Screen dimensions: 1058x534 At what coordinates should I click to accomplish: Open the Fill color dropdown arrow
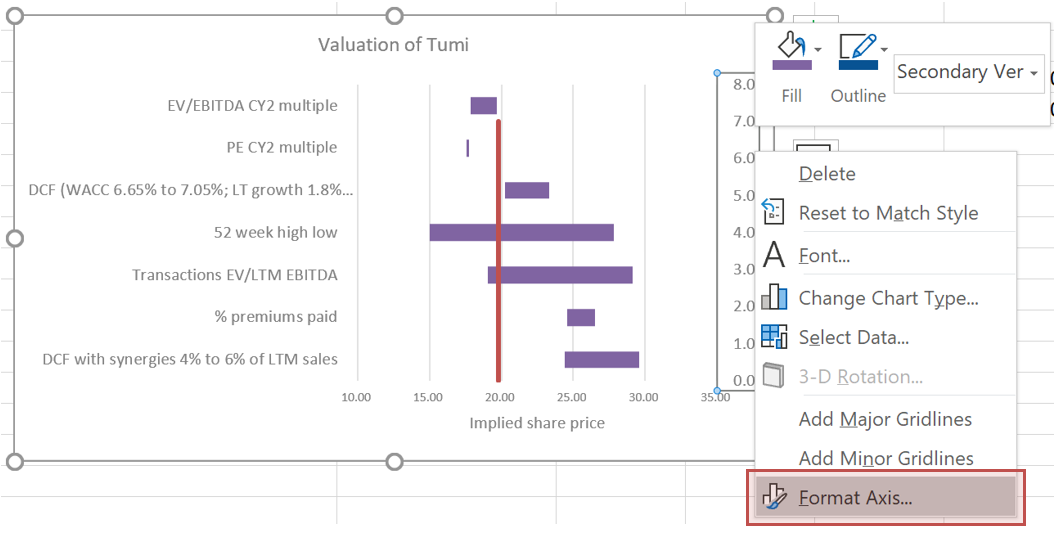pyautogui.click(x=818, y=49)
